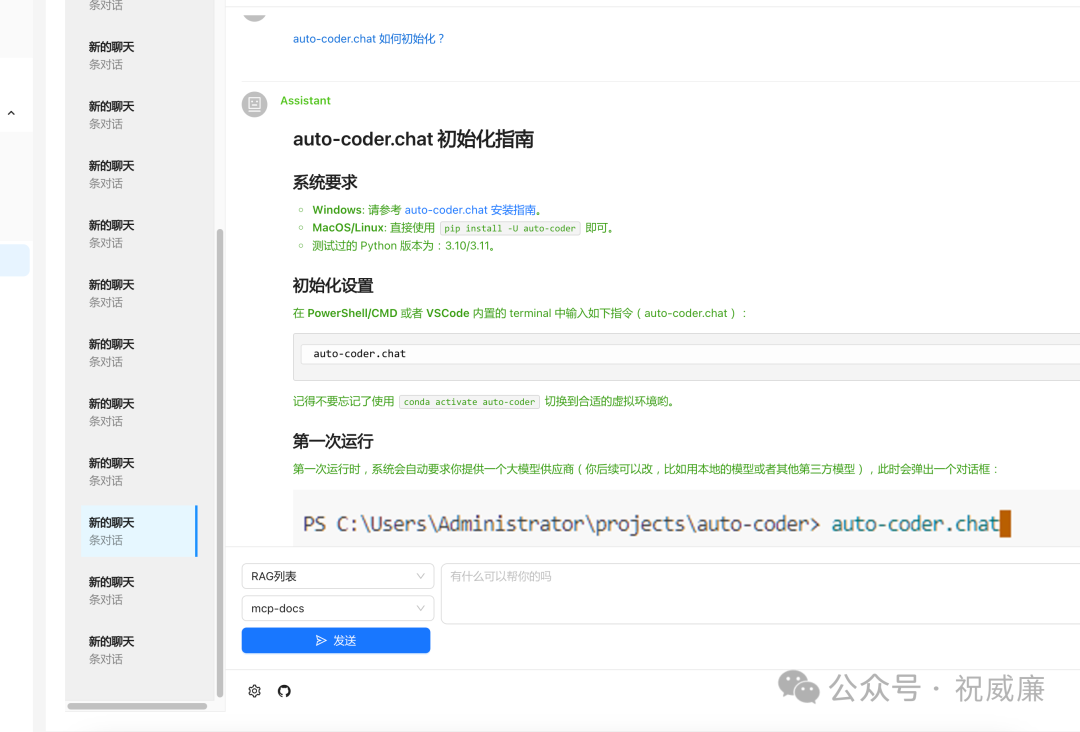This screenshot has height=732, width=1080.
Task: Click the heading auto-coder.chat 初始化指南
Action: coord(413,139)
